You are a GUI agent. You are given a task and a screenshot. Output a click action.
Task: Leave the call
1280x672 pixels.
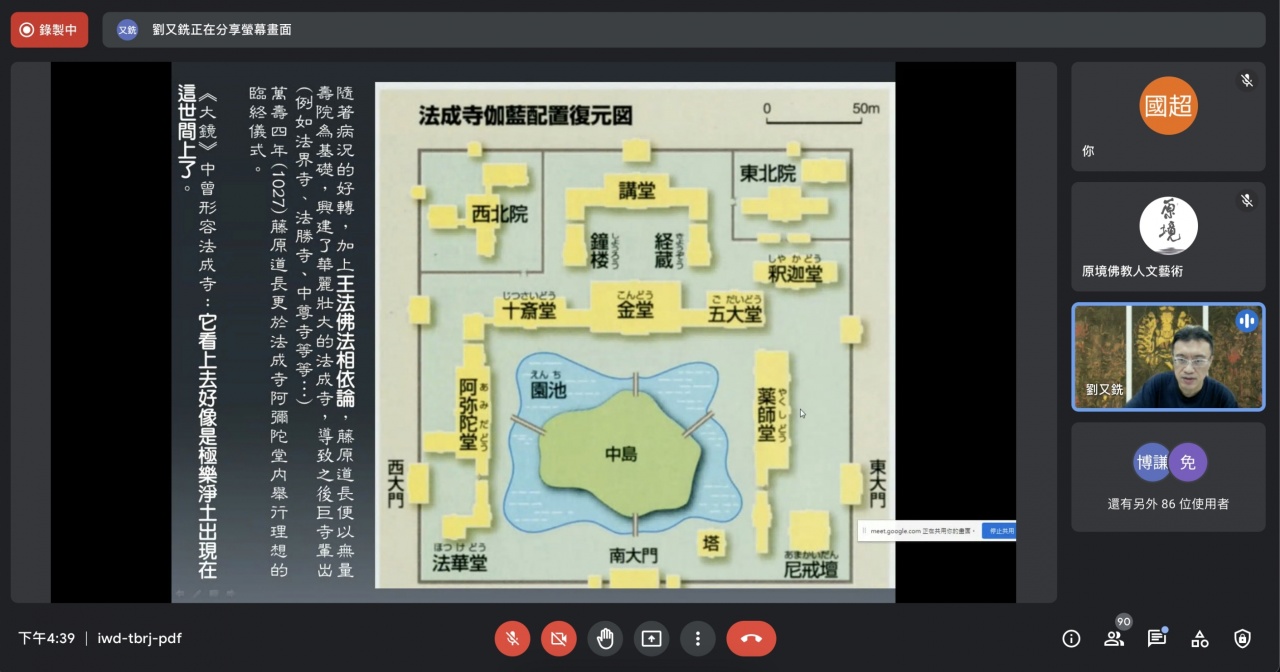click(751, 638)
